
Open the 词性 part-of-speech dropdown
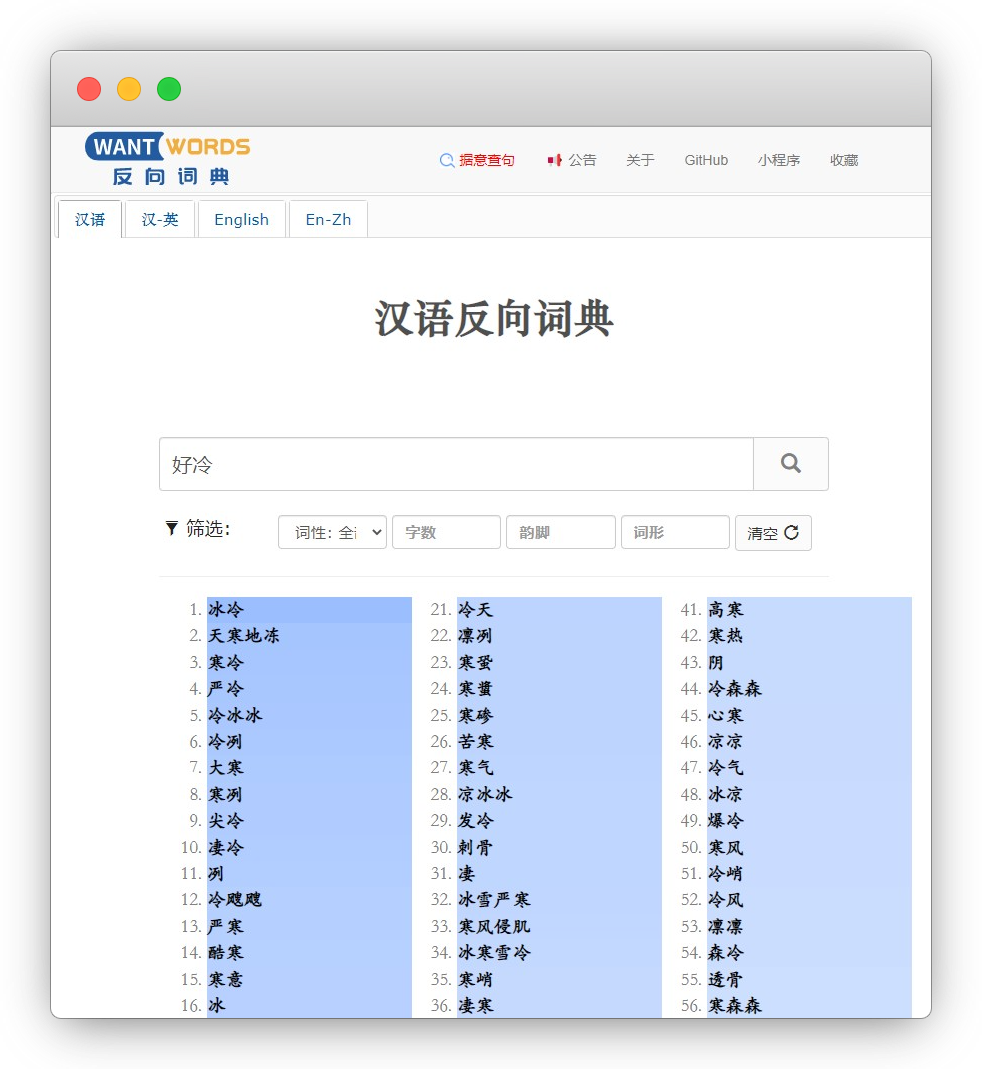coord(332,532)
